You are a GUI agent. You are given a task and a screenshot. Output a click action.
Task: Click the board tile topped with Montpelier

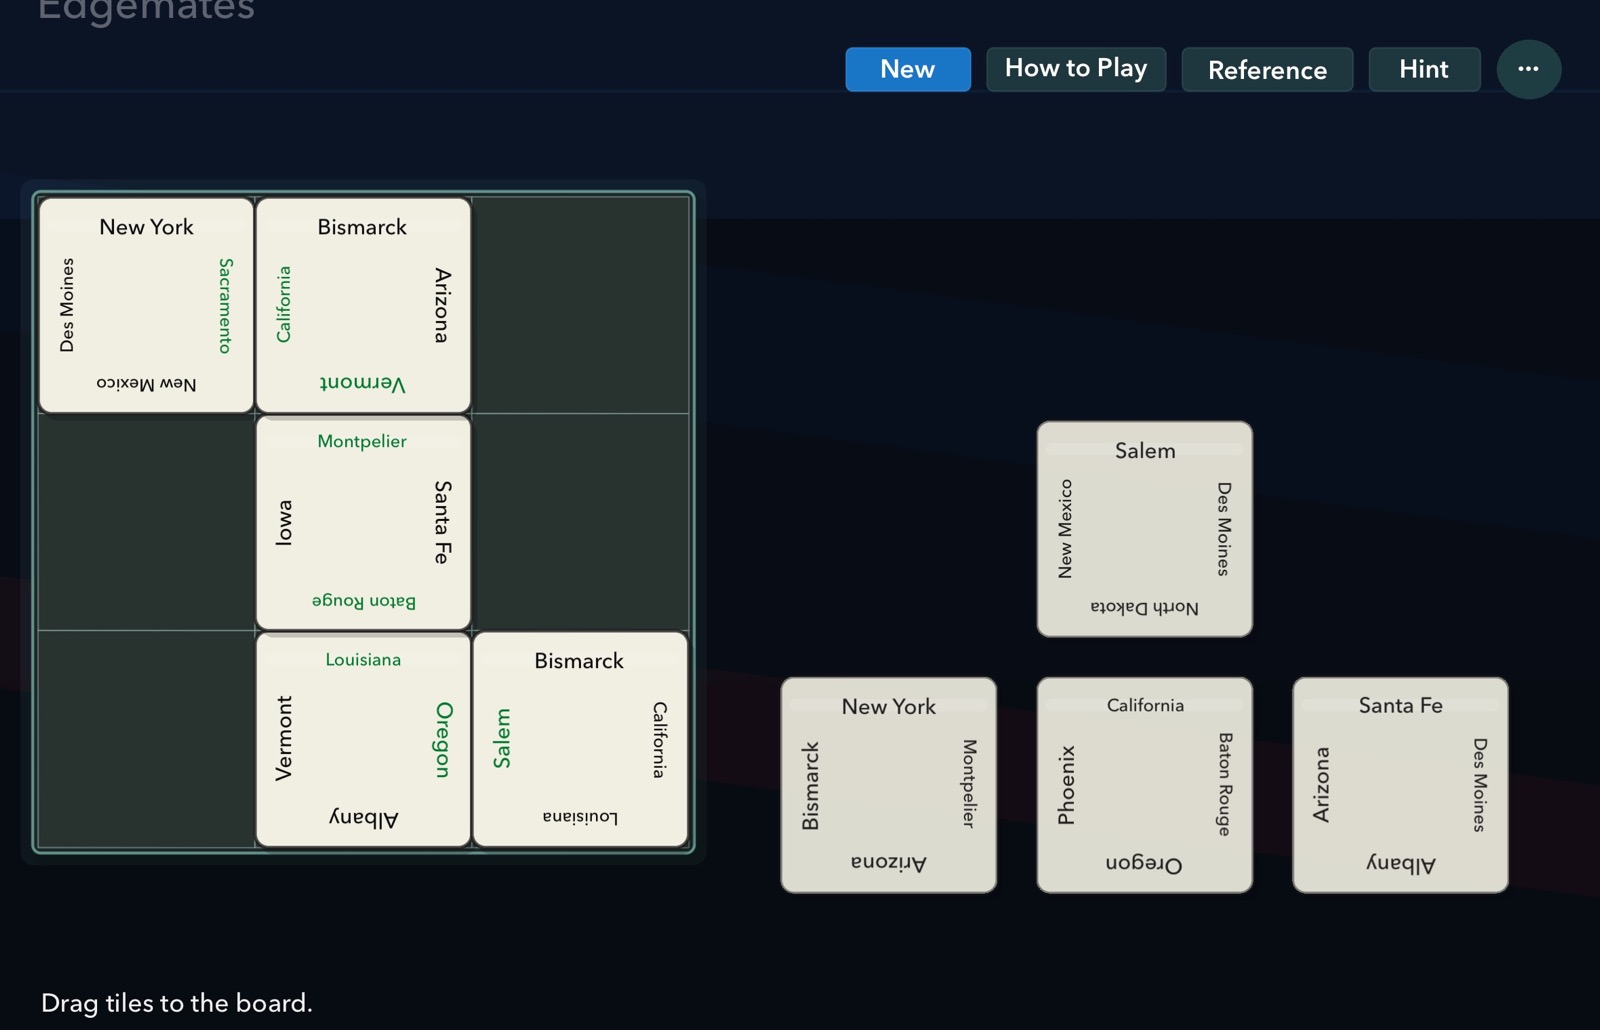click(363, 522)
